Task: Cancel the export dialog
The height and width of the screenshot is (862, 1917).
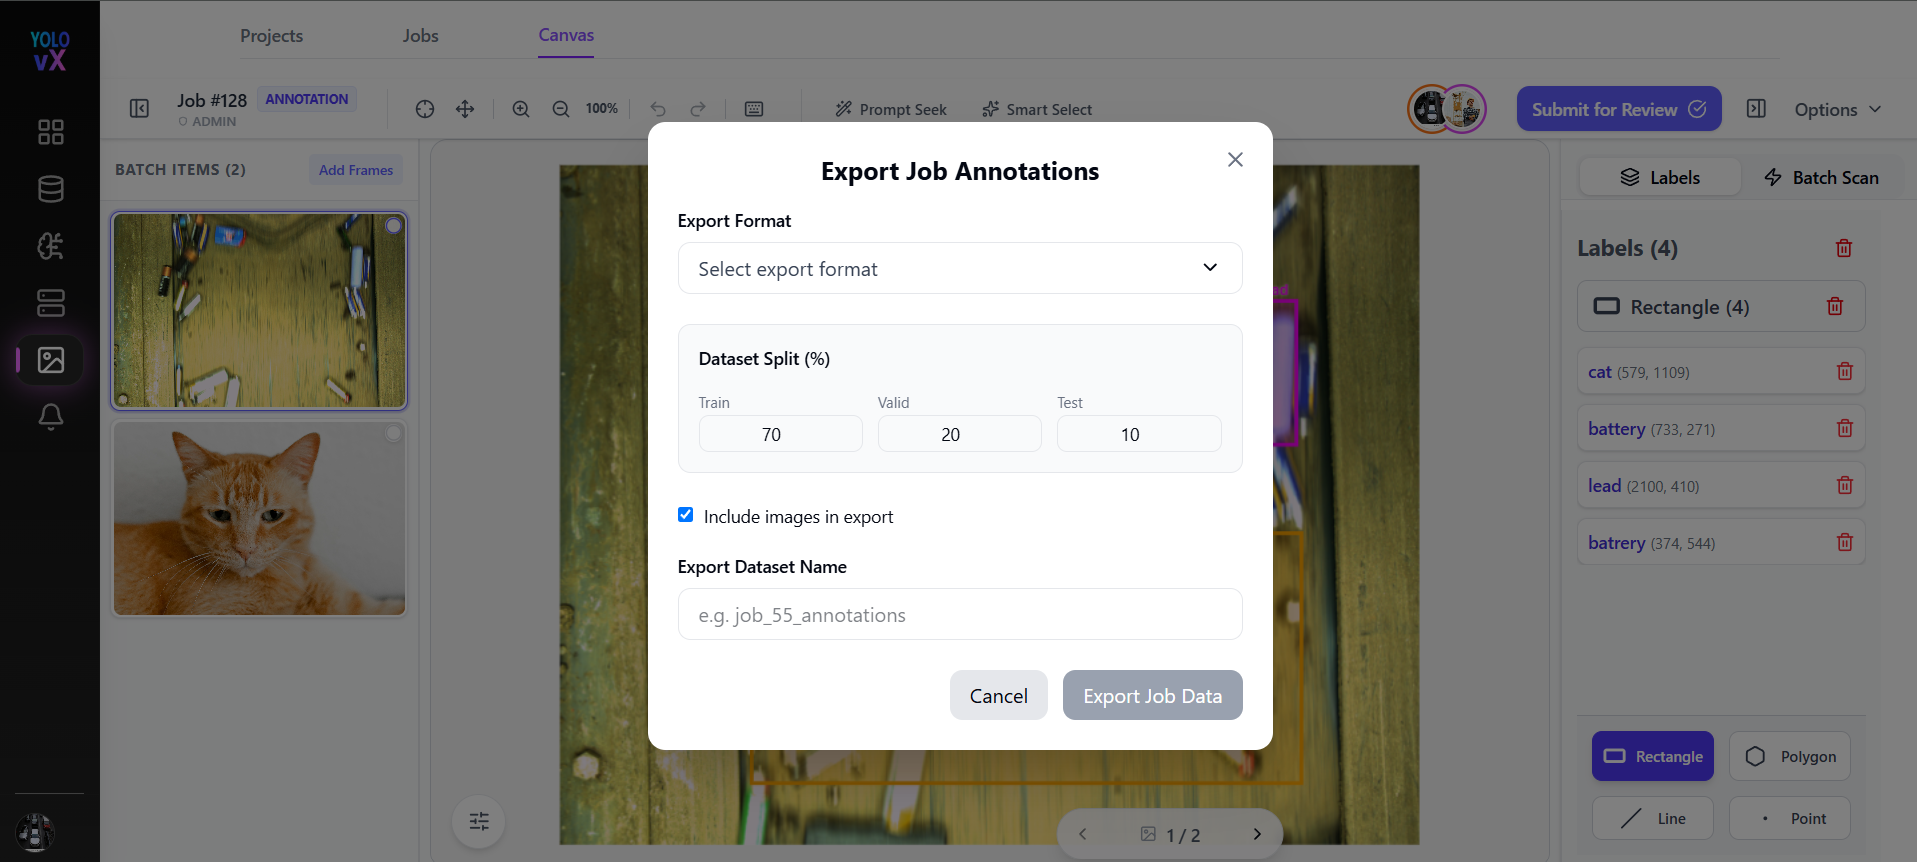Action: click(x=999, y=695)
